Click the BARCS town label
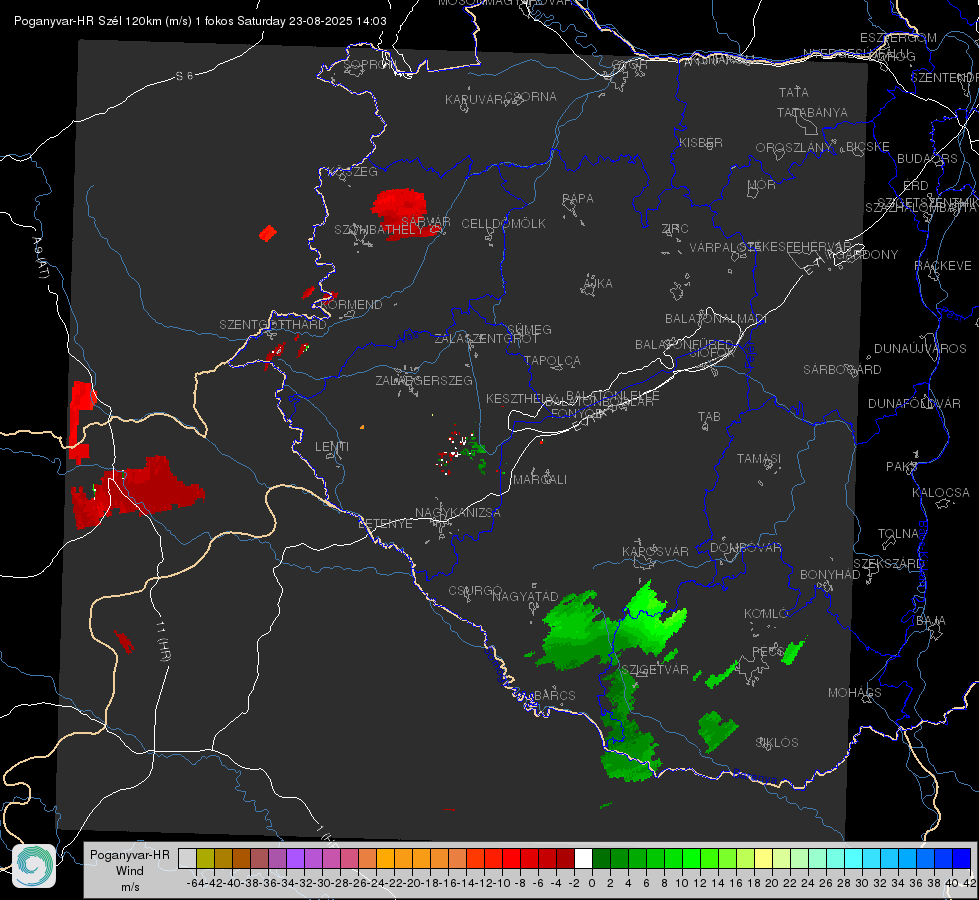This screenshot has width=979, height=900. coord(555,695)
